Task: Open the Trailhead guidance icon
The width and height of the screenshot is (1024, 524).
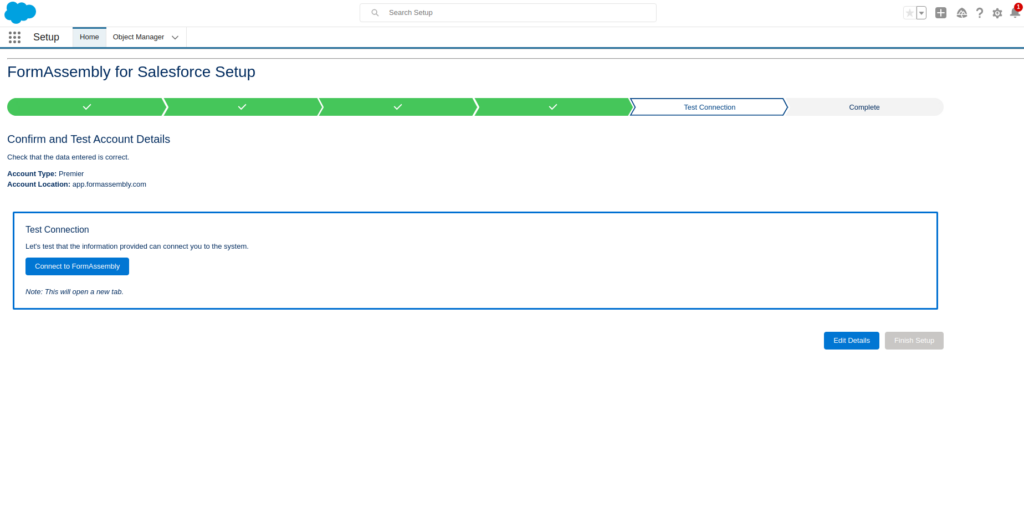Action: (x=961, y=13)
